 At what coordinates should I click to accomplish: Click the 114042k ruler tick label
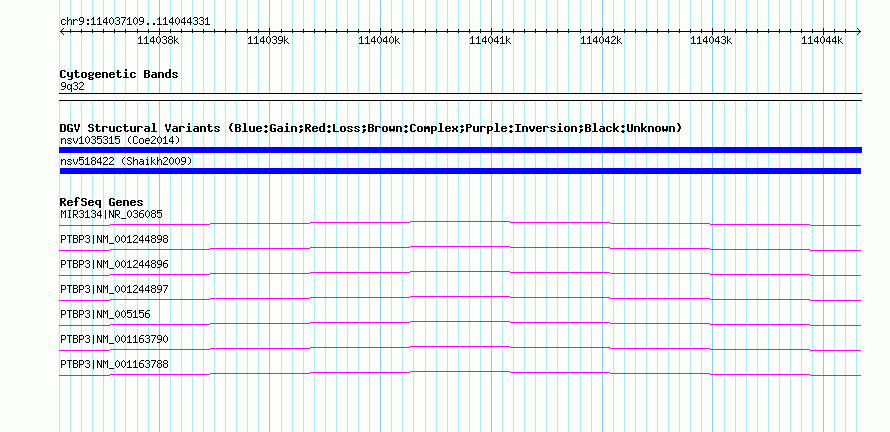601,40
